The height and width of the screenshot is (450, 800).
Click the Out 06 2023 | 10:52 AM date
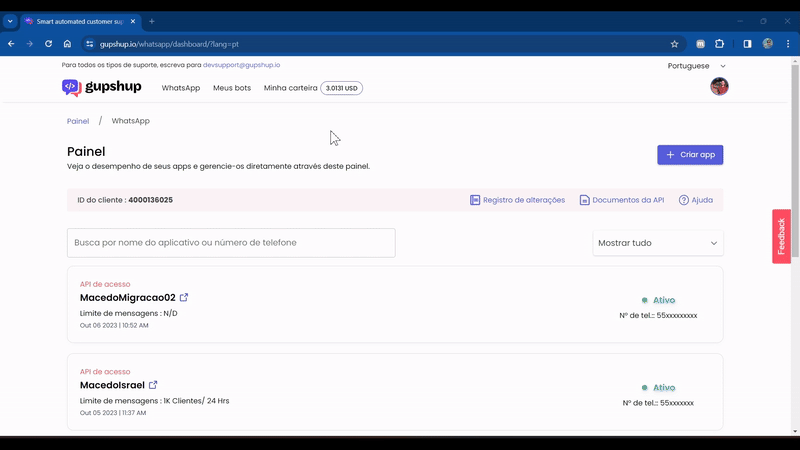114,326
